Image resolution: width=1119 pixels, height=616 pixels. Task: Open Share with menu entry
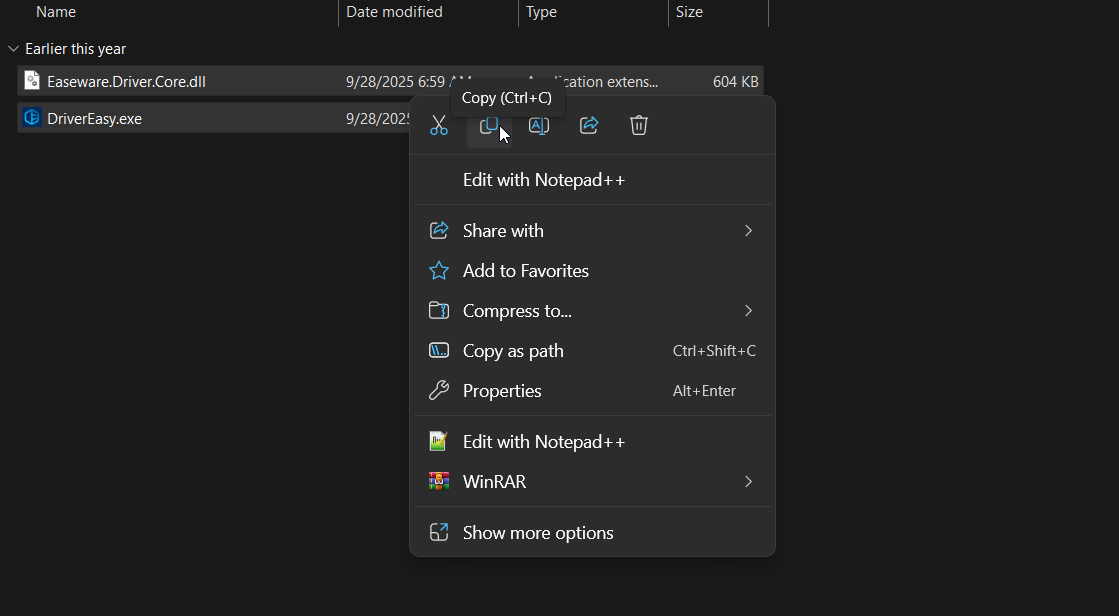point(592,231)
